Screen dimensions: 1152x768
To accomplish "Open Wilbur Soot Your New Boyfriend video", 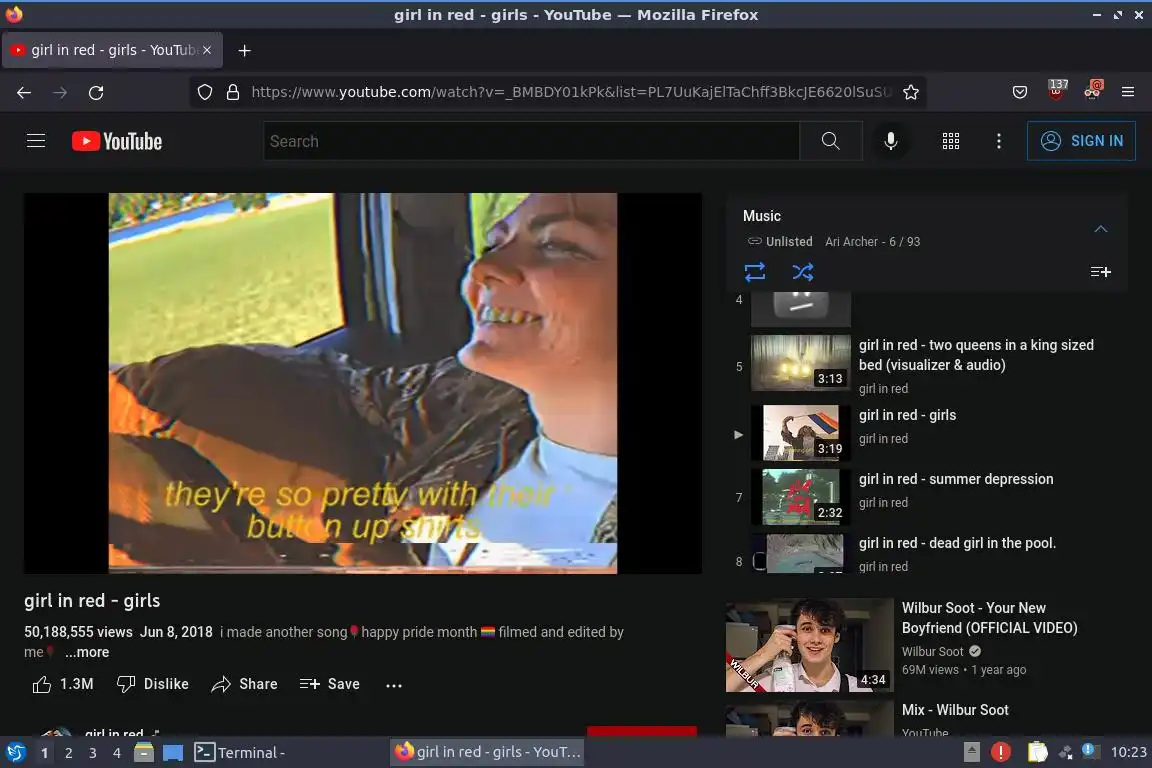I will (x=989, y=618).
